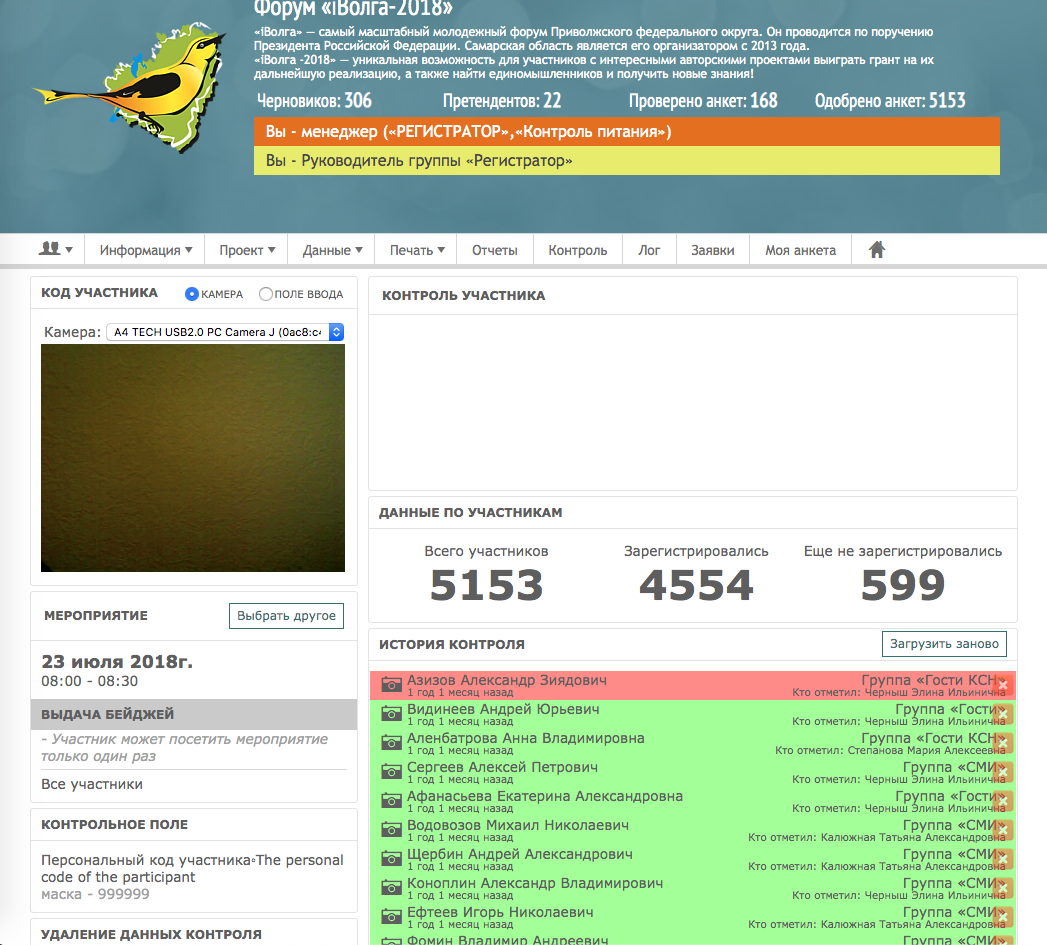Remove the Аленбатрова Анна Владимировна record
Screen dimensions: 1047x945
tap(1003, 743)
